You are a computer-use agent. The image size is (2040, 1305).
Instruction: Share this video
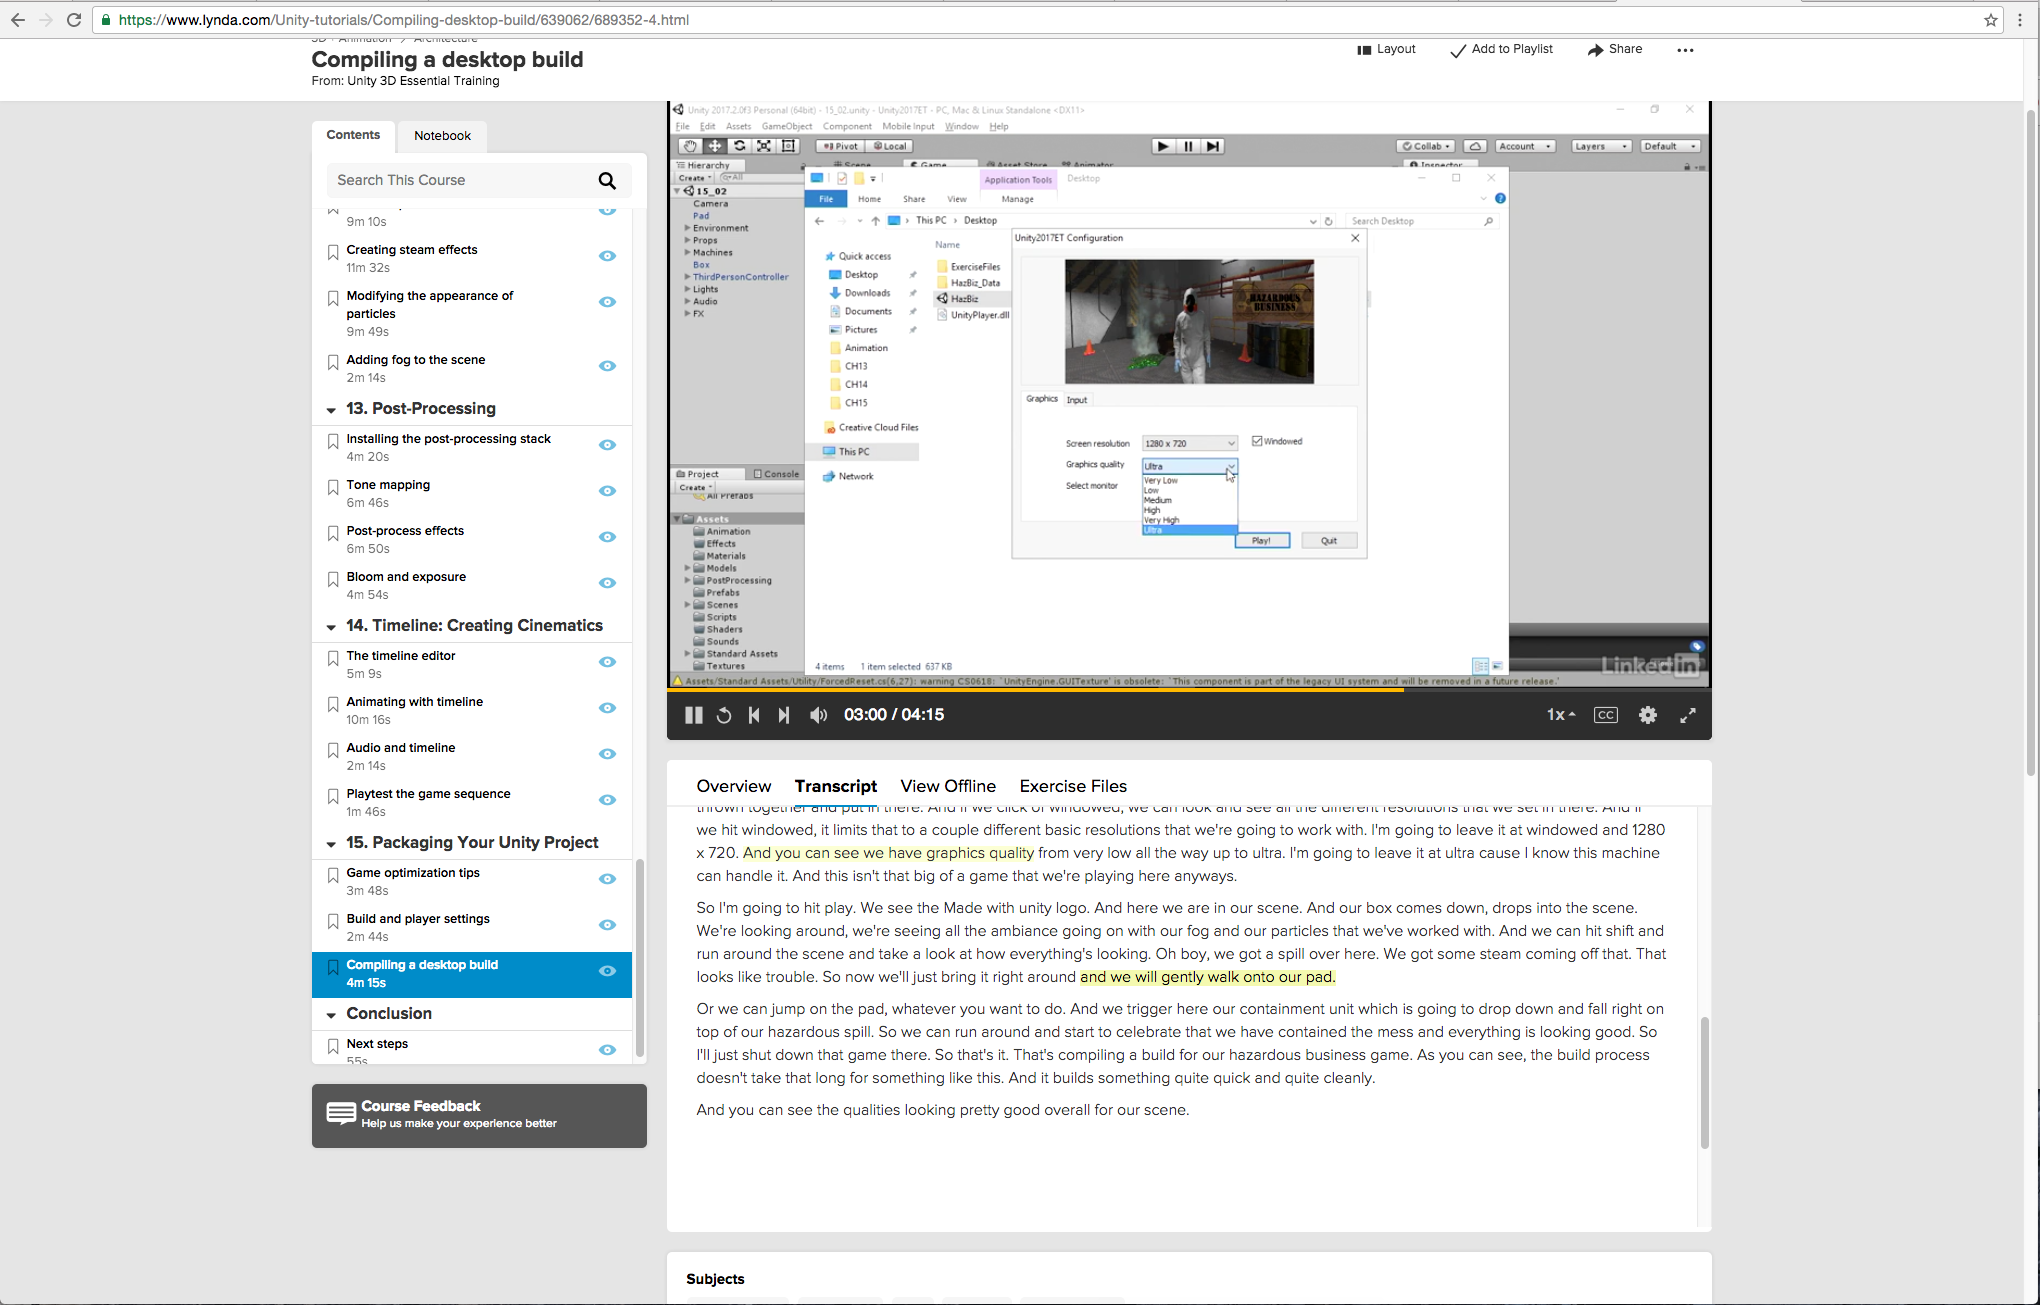click(1614, 49)
